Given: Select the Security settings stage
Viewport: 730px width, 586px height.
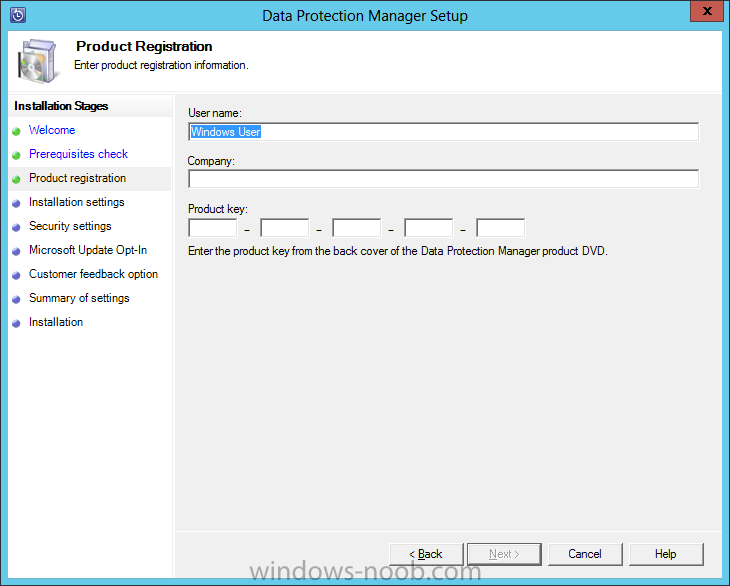Looking at the screenshot, I should pyautogui.click(x=70, y=226).
